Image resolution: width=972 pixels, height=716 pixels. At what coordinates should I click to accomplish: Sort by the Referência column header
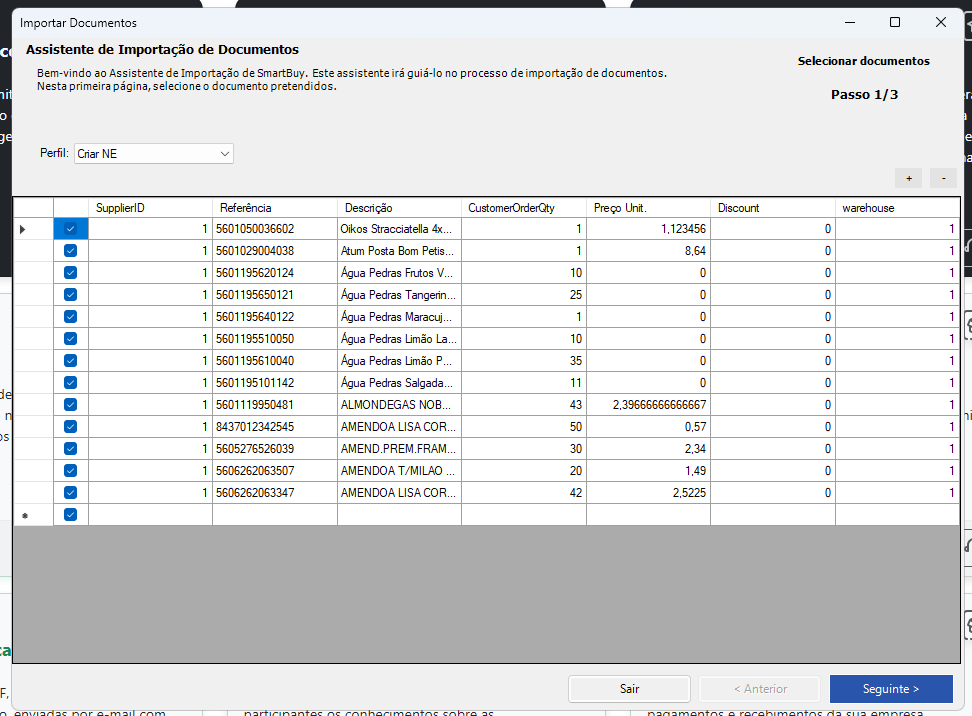[x=274, y=208]
